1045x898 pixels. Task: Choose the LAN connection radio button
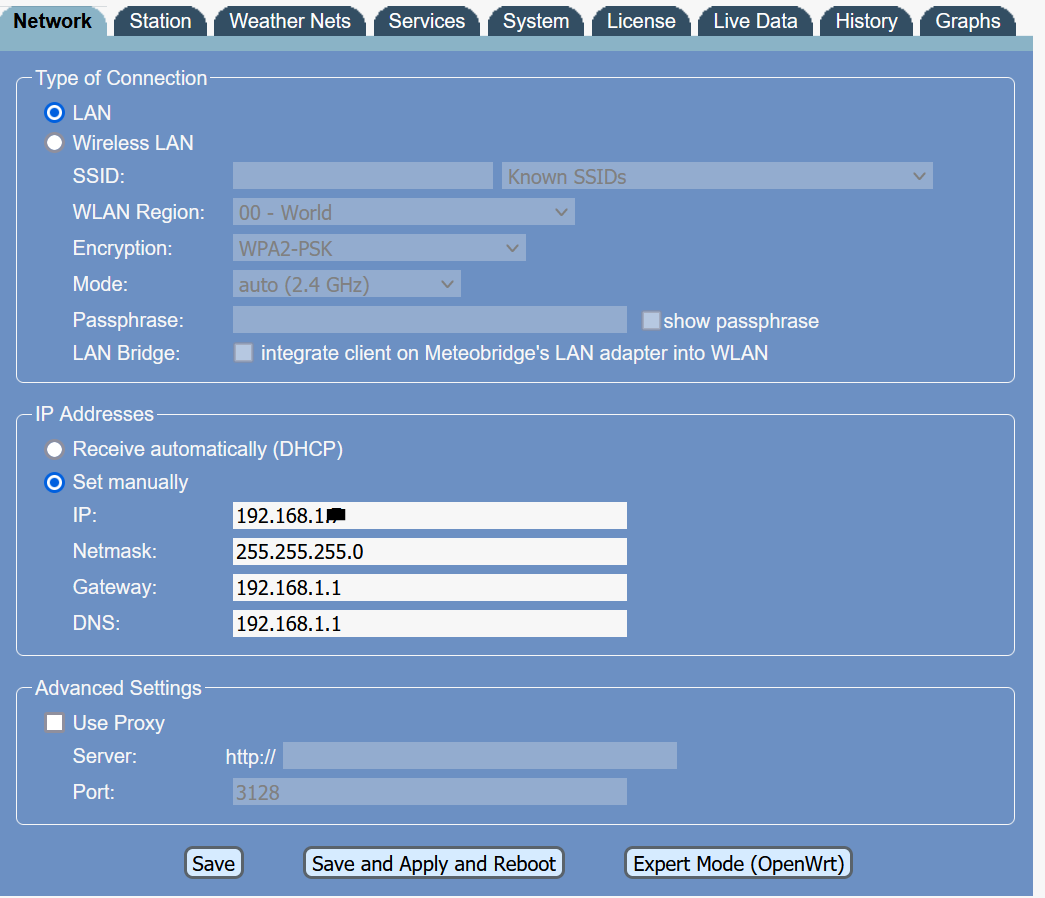55,113
